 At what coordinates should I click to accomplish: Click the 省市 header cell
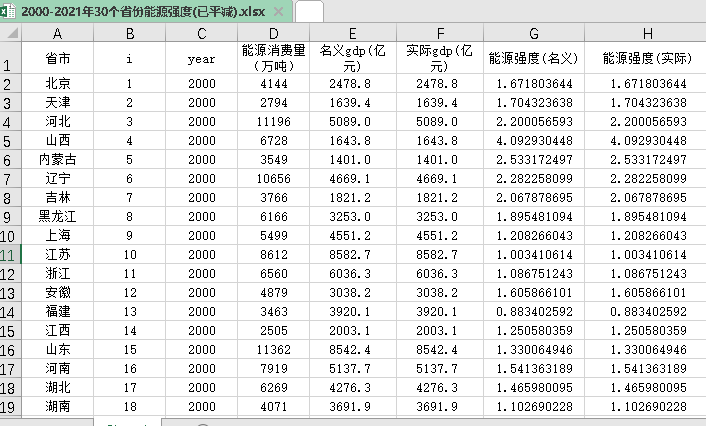tap(58, 58)
